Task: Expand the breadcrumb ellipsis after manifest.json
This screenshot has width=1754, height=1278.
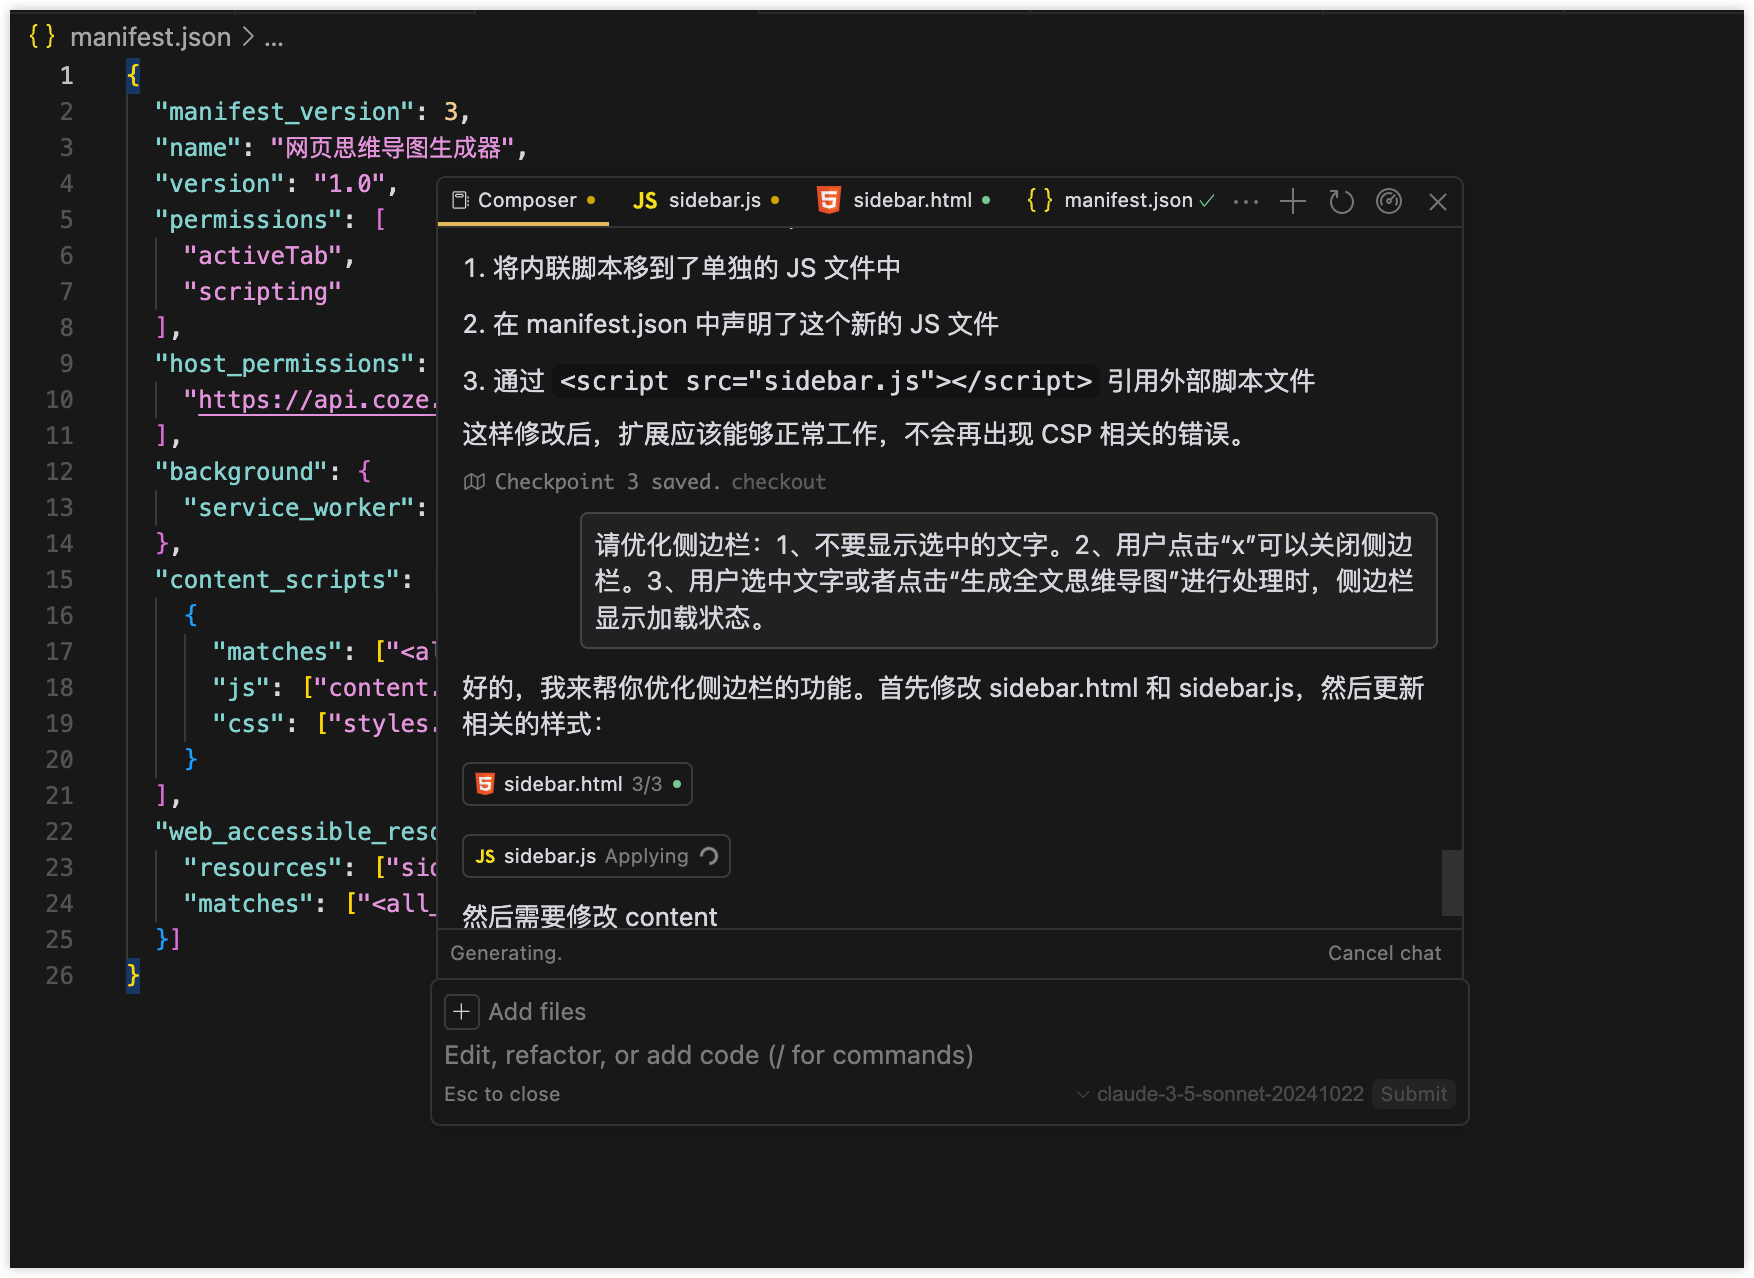Action: pyautogui.click(x=274, y=38)
